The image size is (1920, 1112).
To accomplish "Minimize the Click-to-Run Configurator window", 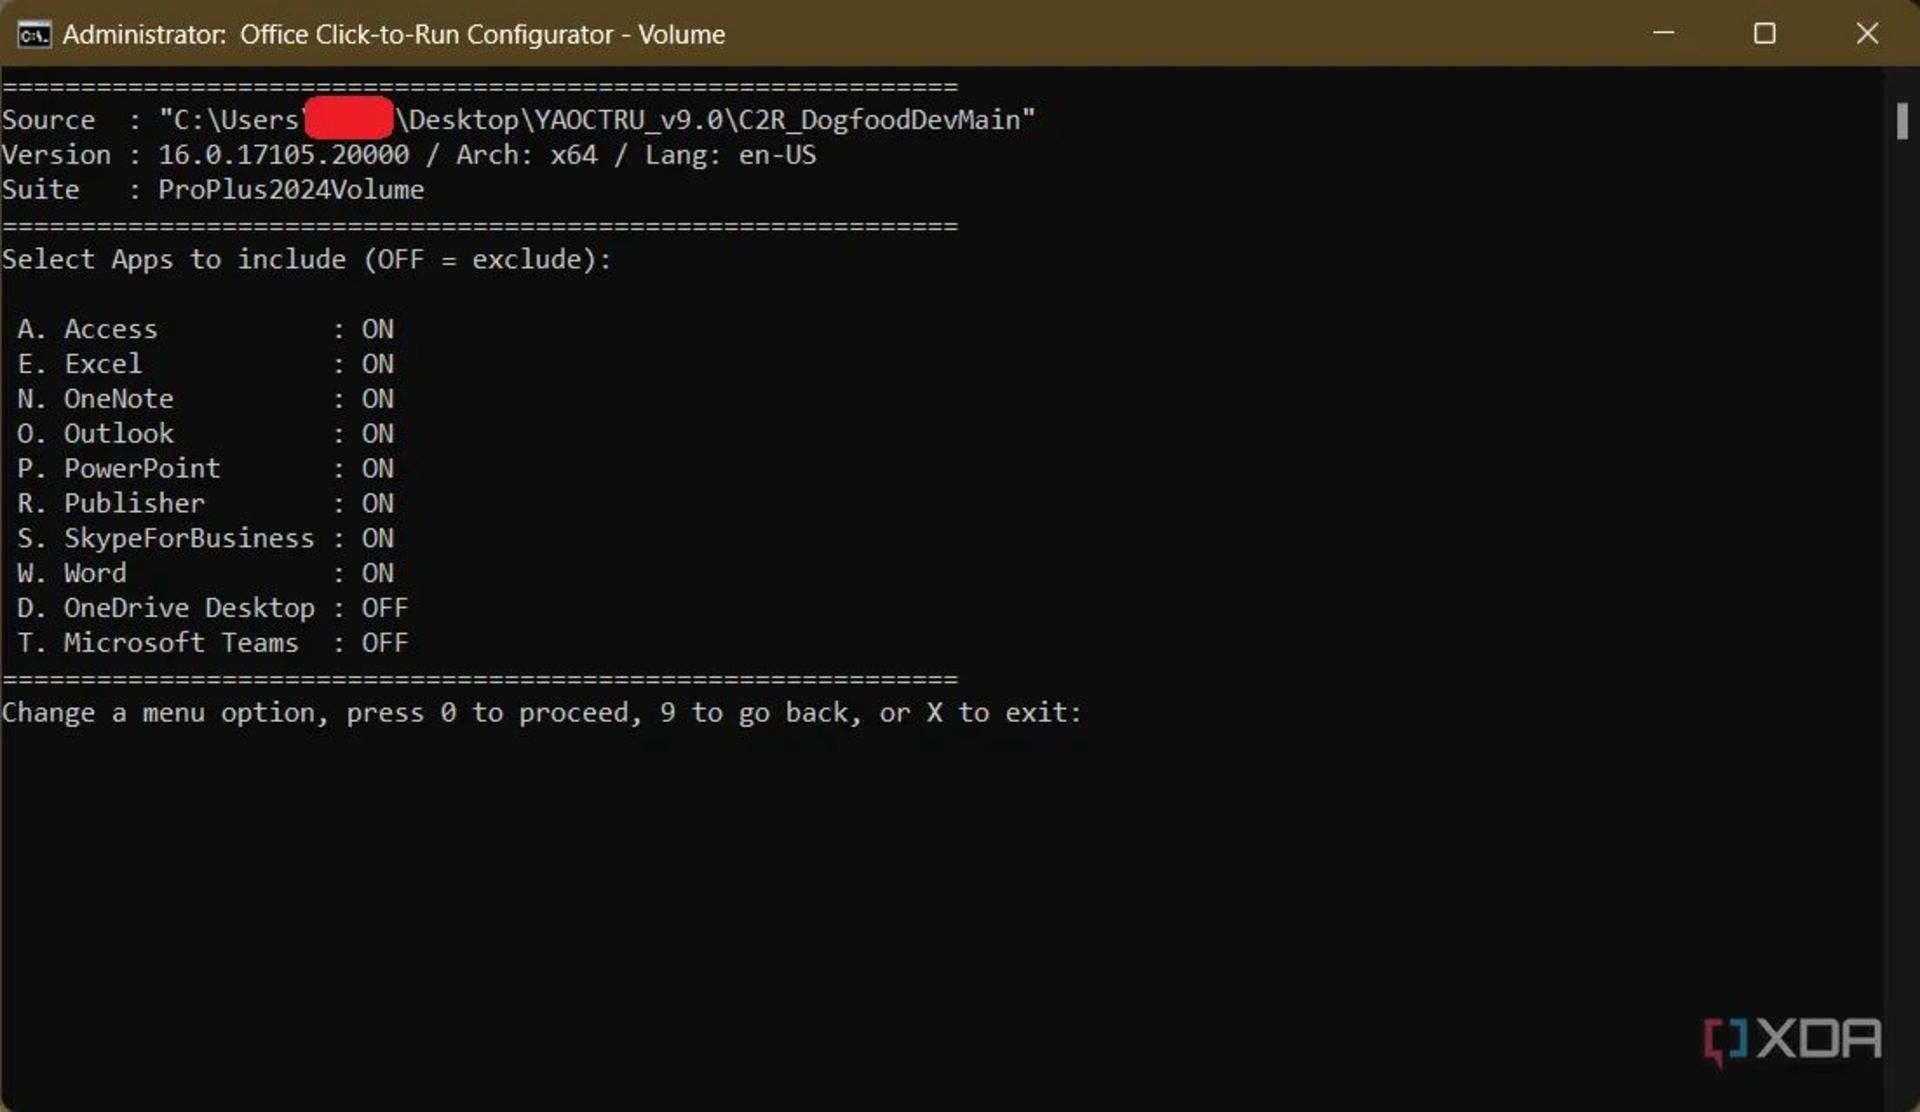I will pyautogui.click(x=1663, y=33).
